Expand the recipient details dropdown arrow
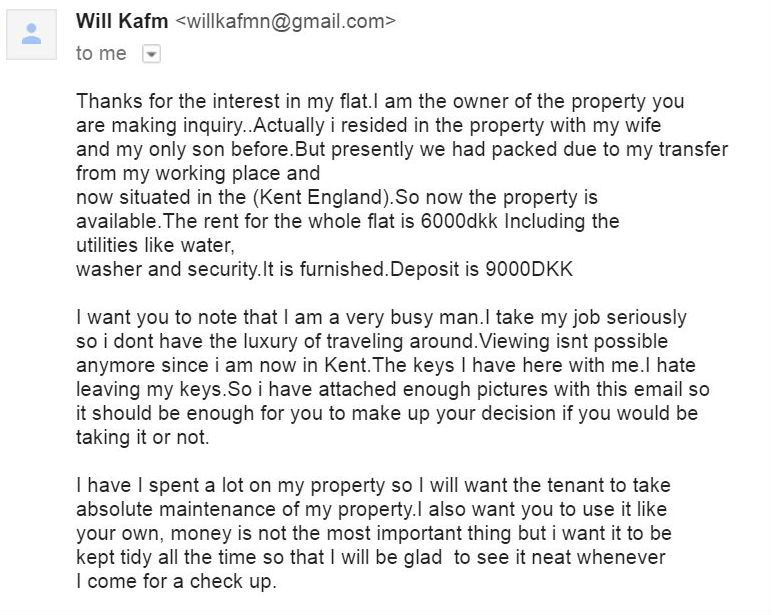Image resolution: width=772 pixels, height=615 pixels. tap(151, 54)
